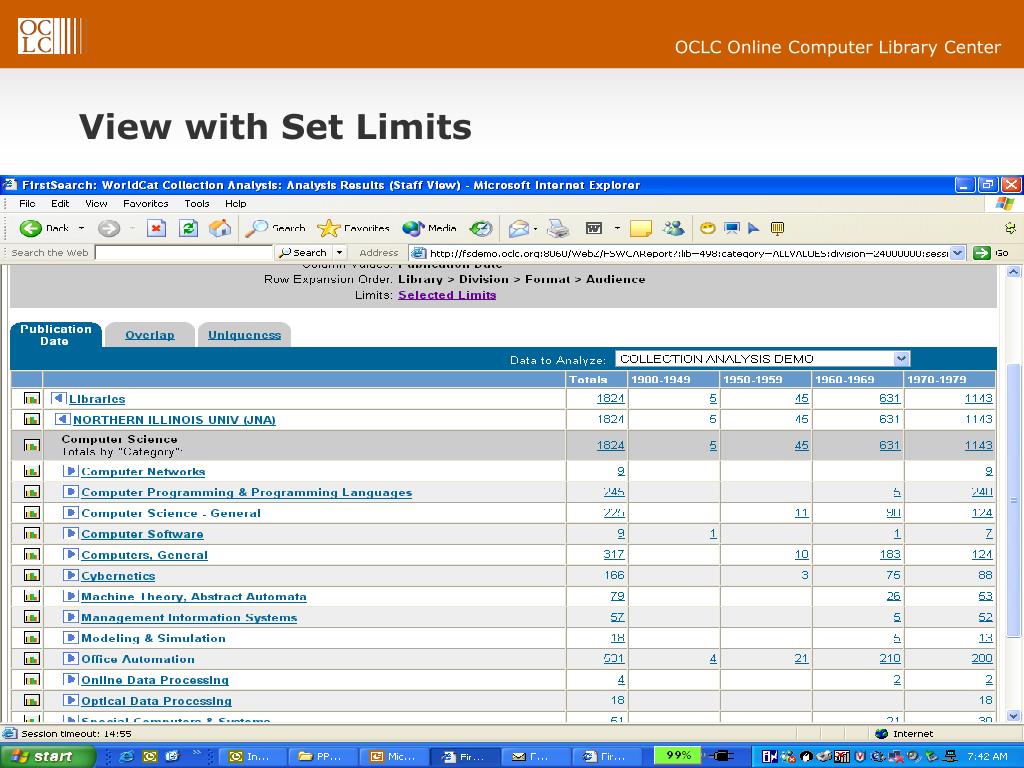Go to Home page icon
Viewport: 1024px width, 768px height.
(x=220, y=228)
